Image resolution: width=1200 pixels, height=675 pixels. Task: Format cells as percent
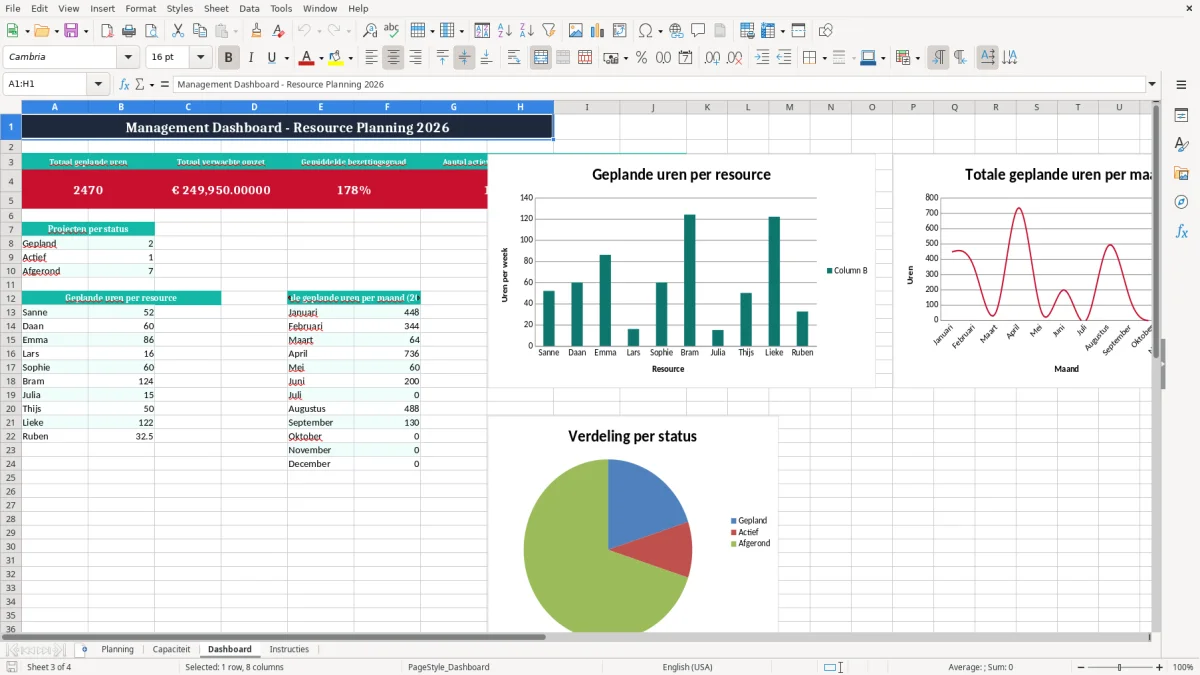pyautogui.click(x=641, y=58)
